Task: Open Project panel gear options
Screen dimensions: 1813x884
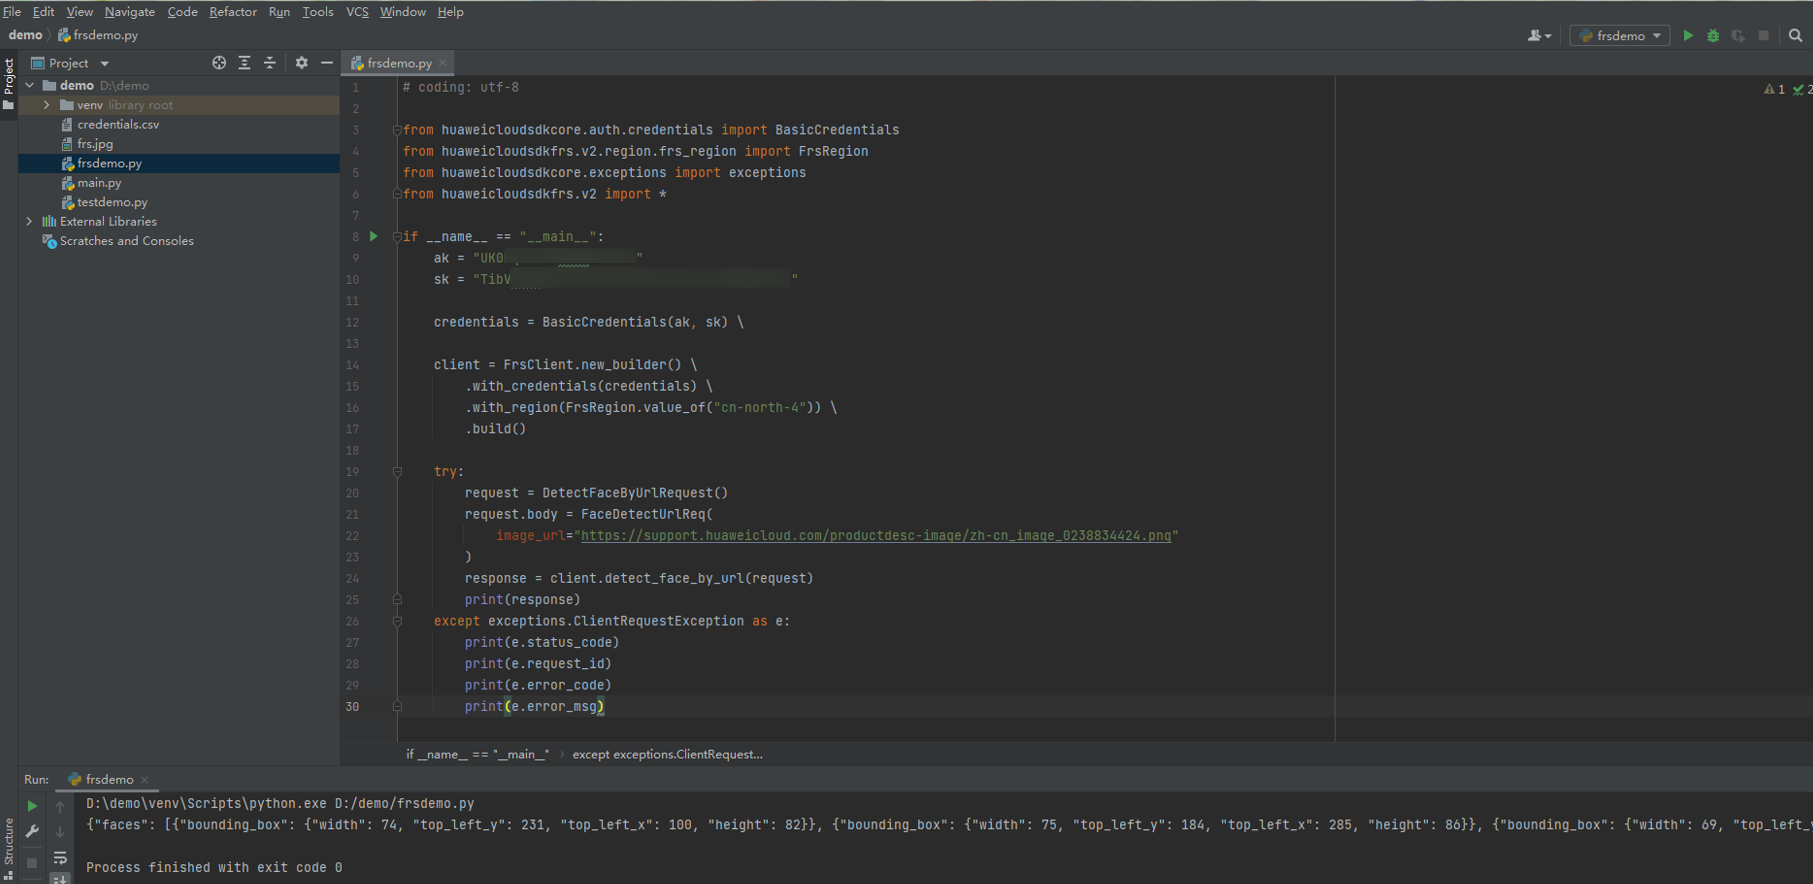Action: pyautogui.click(x=302, y=62)
